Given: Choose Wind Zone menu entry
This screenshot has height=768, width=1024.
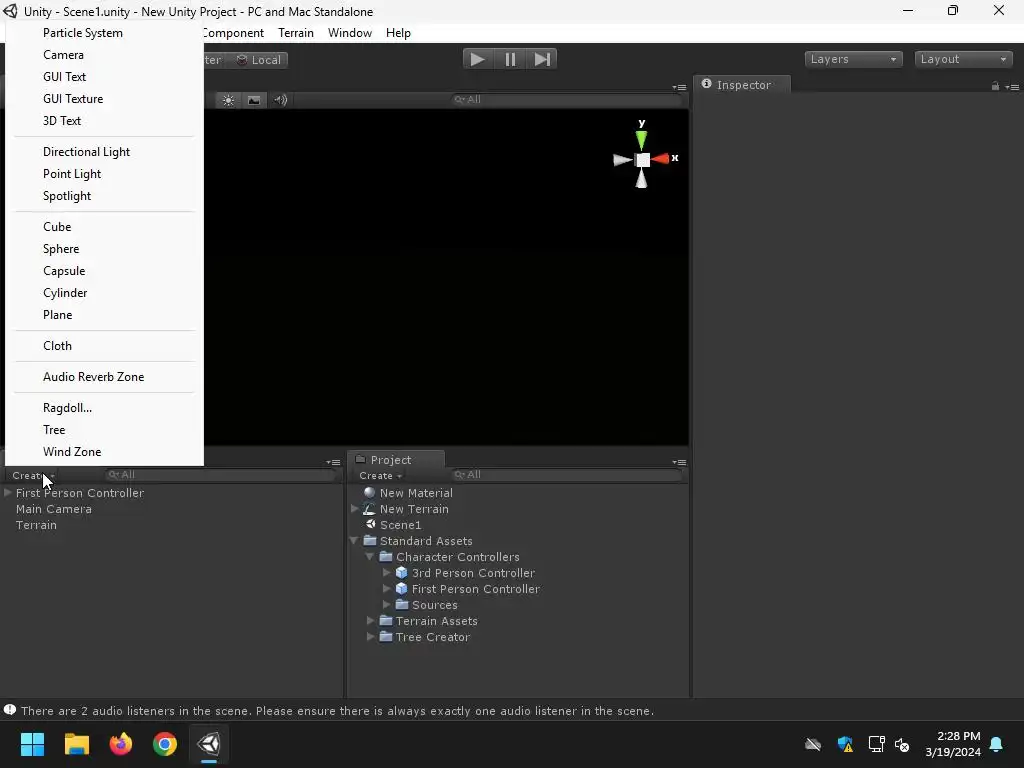Looking at the screenshot, I should 72,452.
